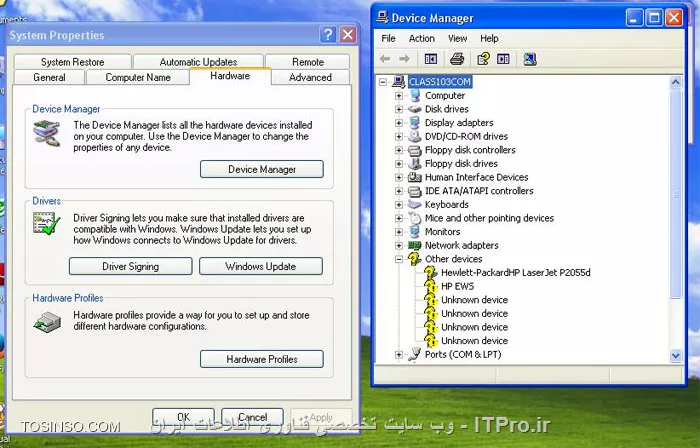
Task: Open the Action menu
Action: (421, 38)
